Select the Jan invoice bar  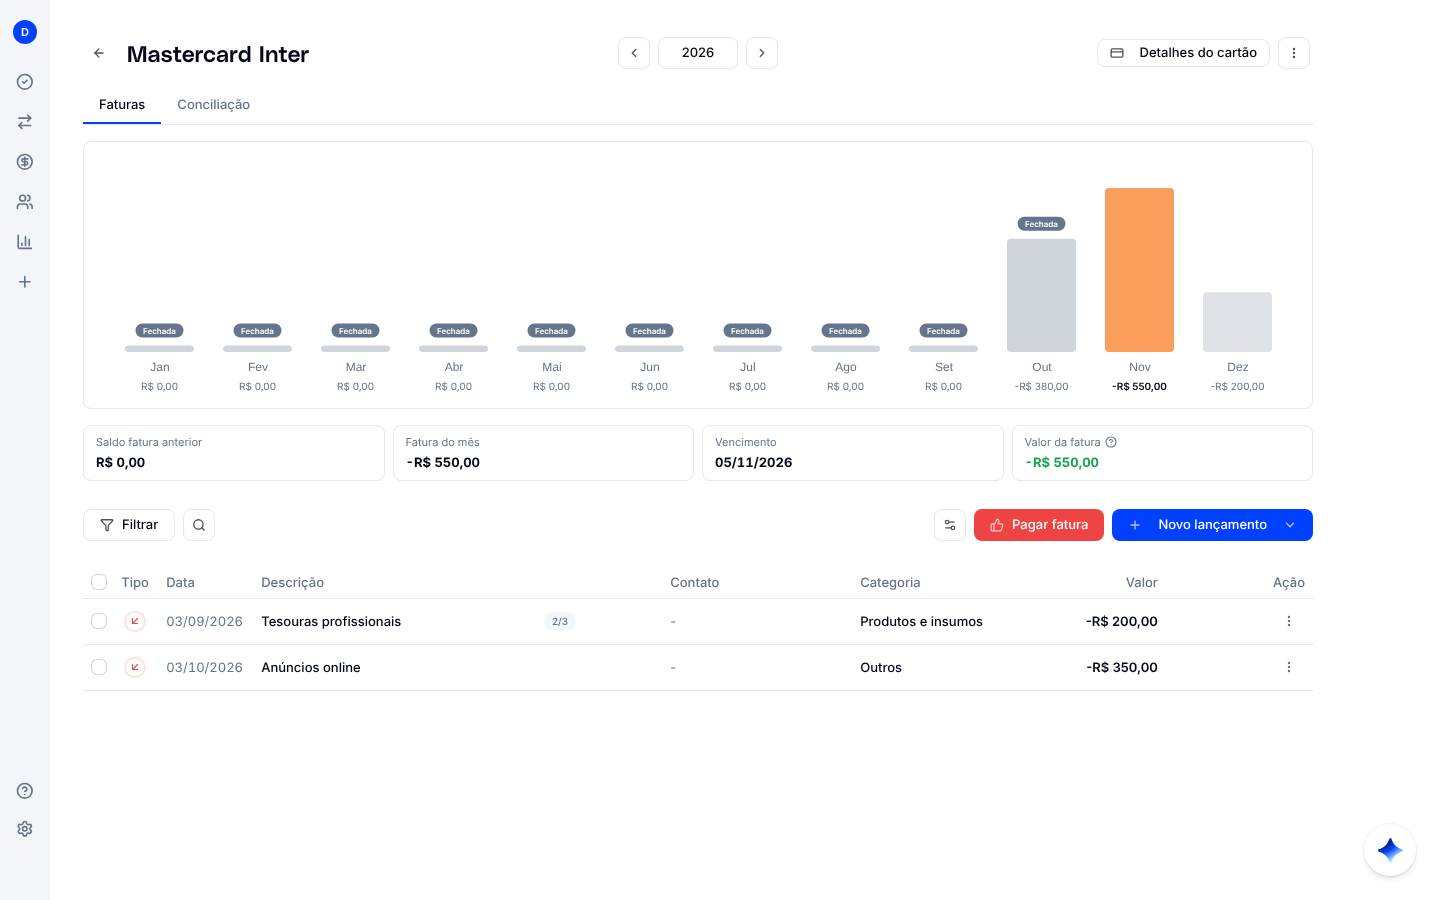[159, 349]
